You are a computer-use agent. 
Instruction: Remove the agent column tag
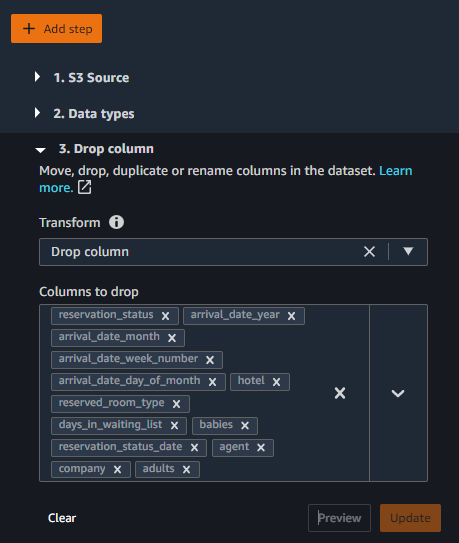click(261, 448)
